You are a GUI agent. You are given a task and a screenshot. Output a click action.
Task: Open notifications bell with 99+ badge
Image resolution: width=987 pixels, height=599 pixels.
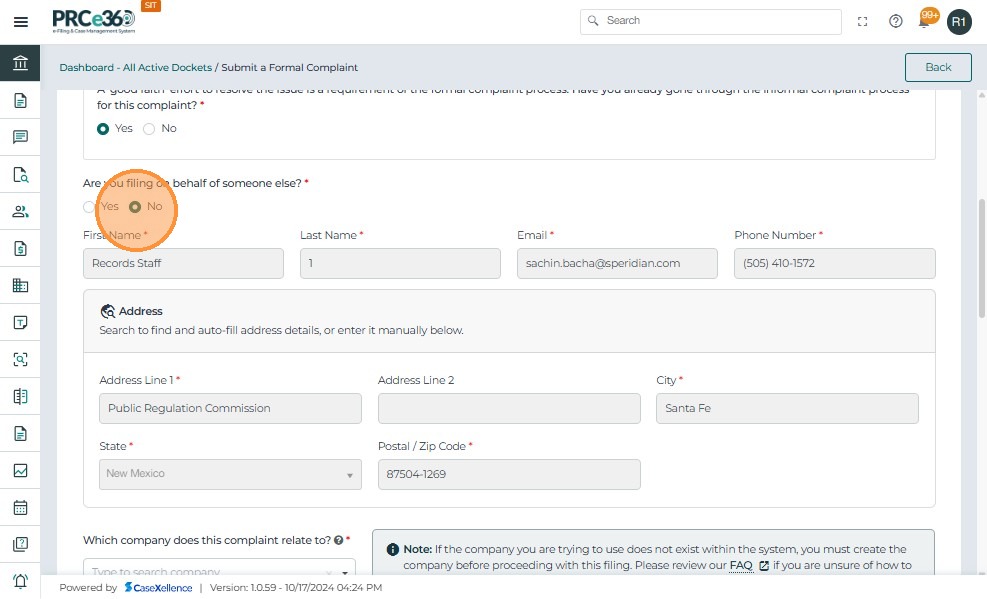point(926,21)
